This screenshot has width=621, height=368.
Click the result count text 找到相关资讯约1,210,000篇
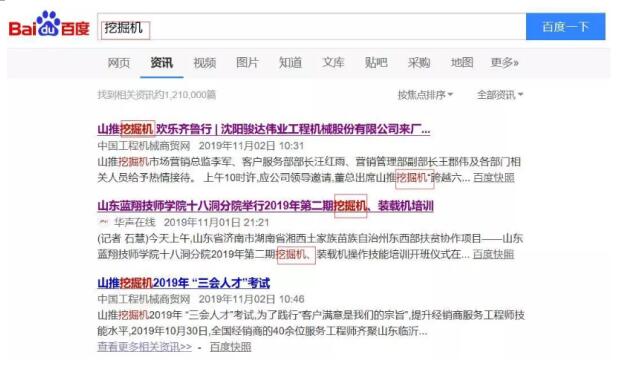point(157,95)
